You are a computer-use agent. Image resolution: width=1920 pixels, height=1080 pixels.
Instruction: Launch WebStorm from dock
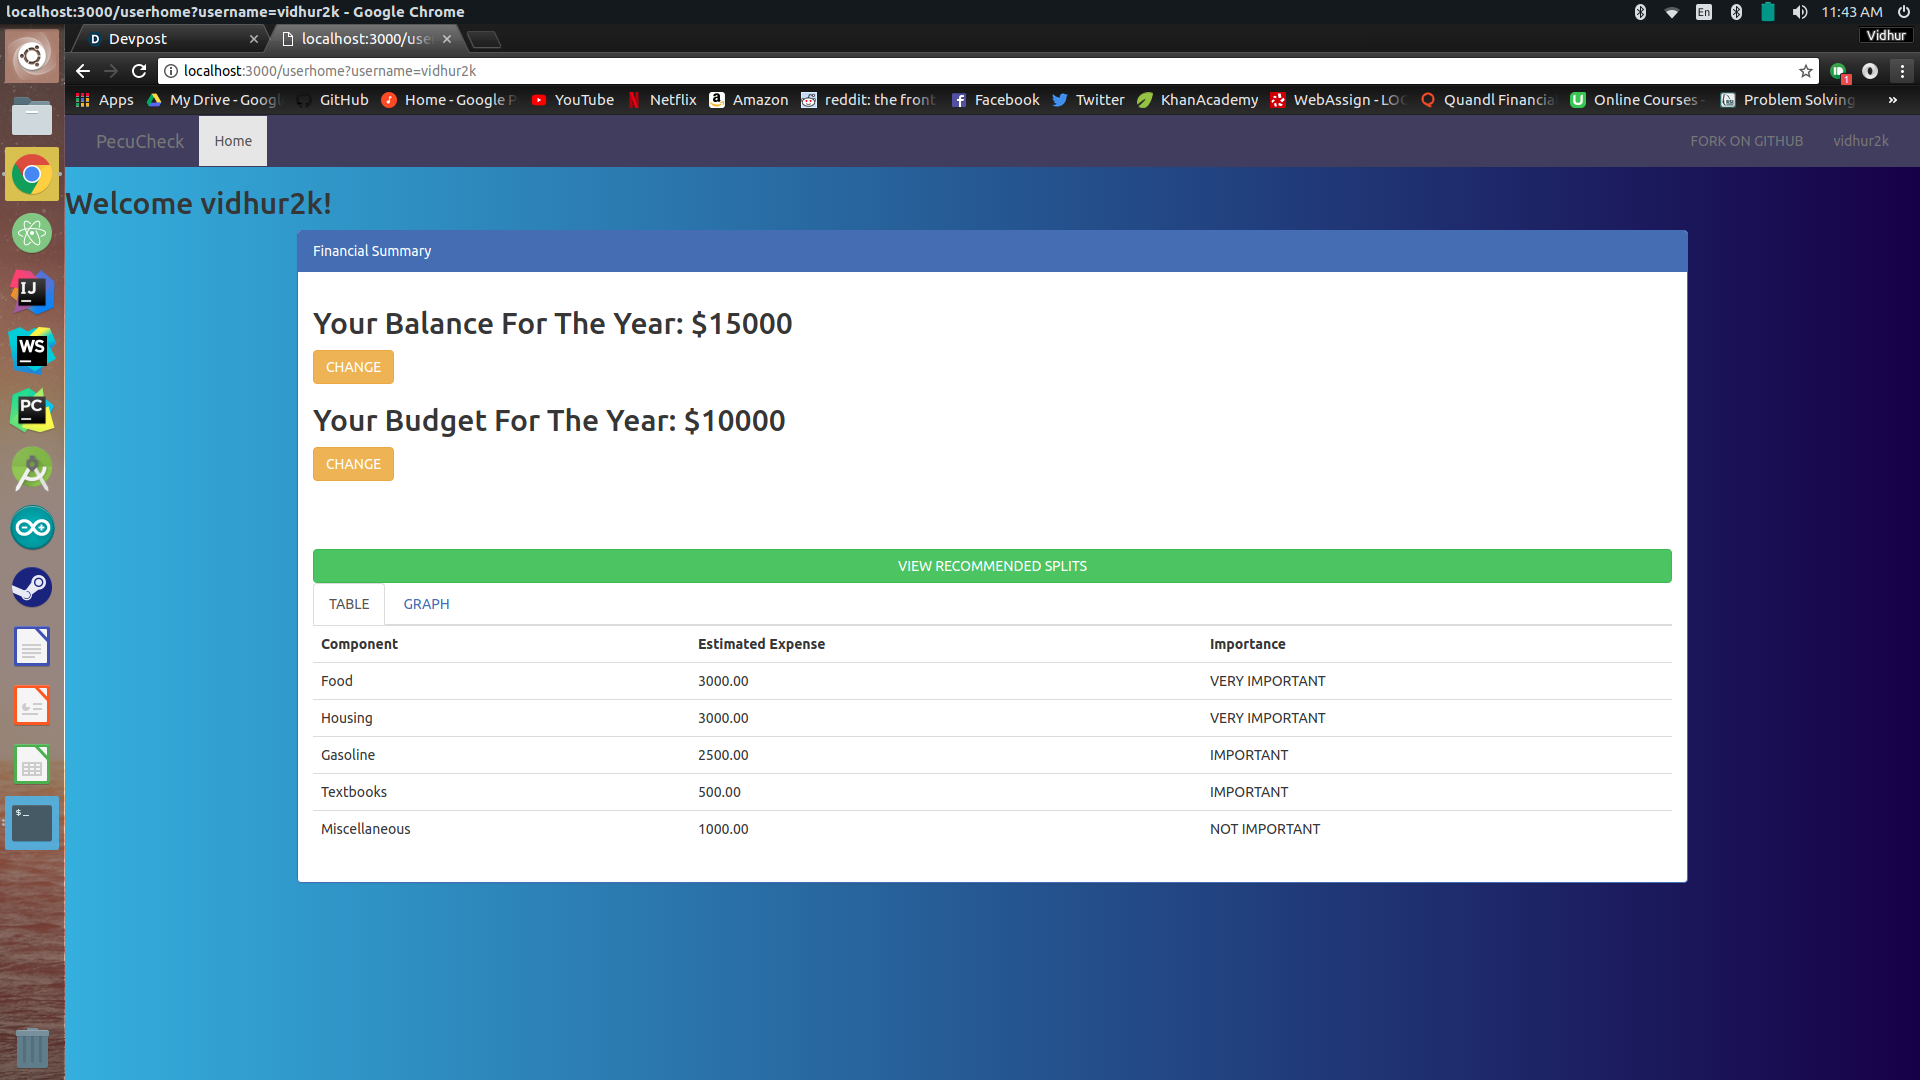tap(32, 351)
